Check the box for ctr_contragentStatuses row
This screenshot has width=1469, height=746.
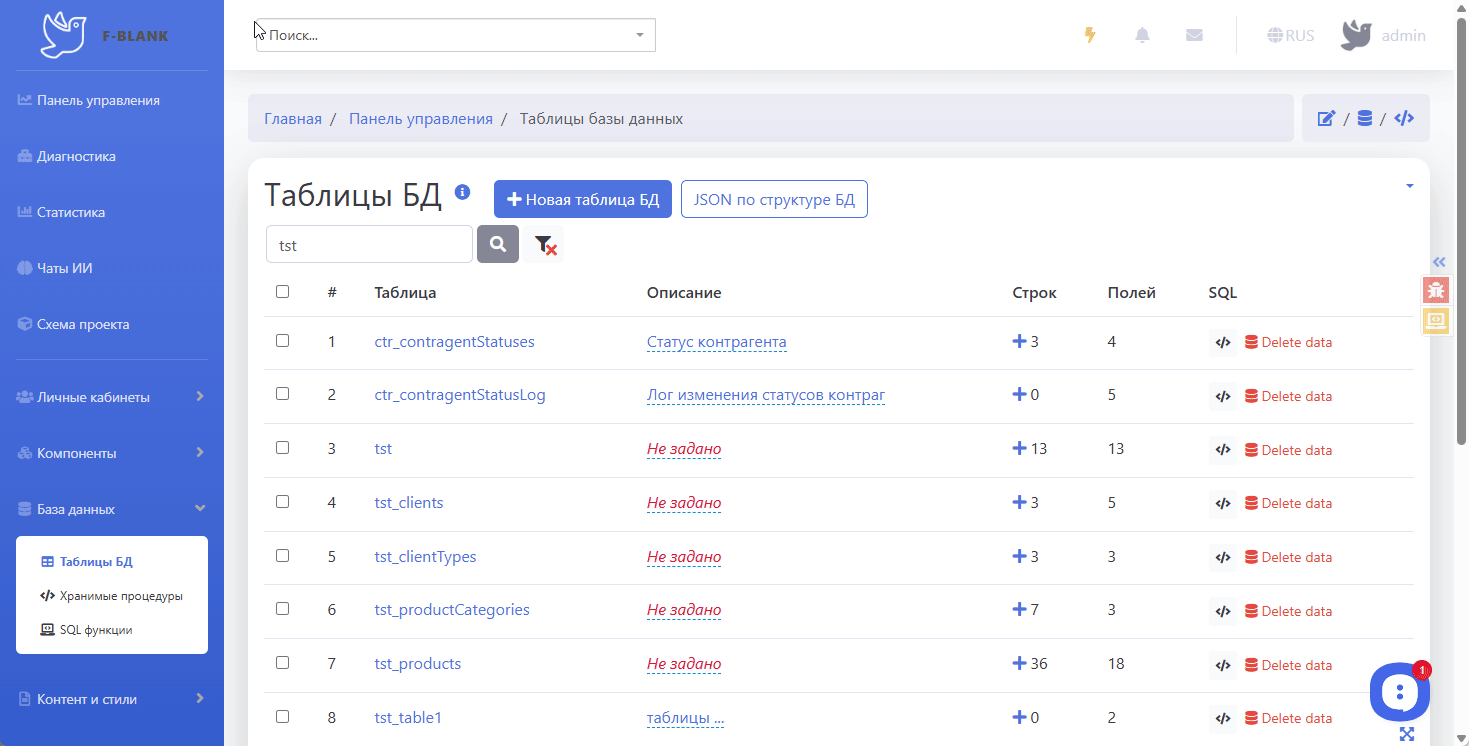click(x=282, y=341)
